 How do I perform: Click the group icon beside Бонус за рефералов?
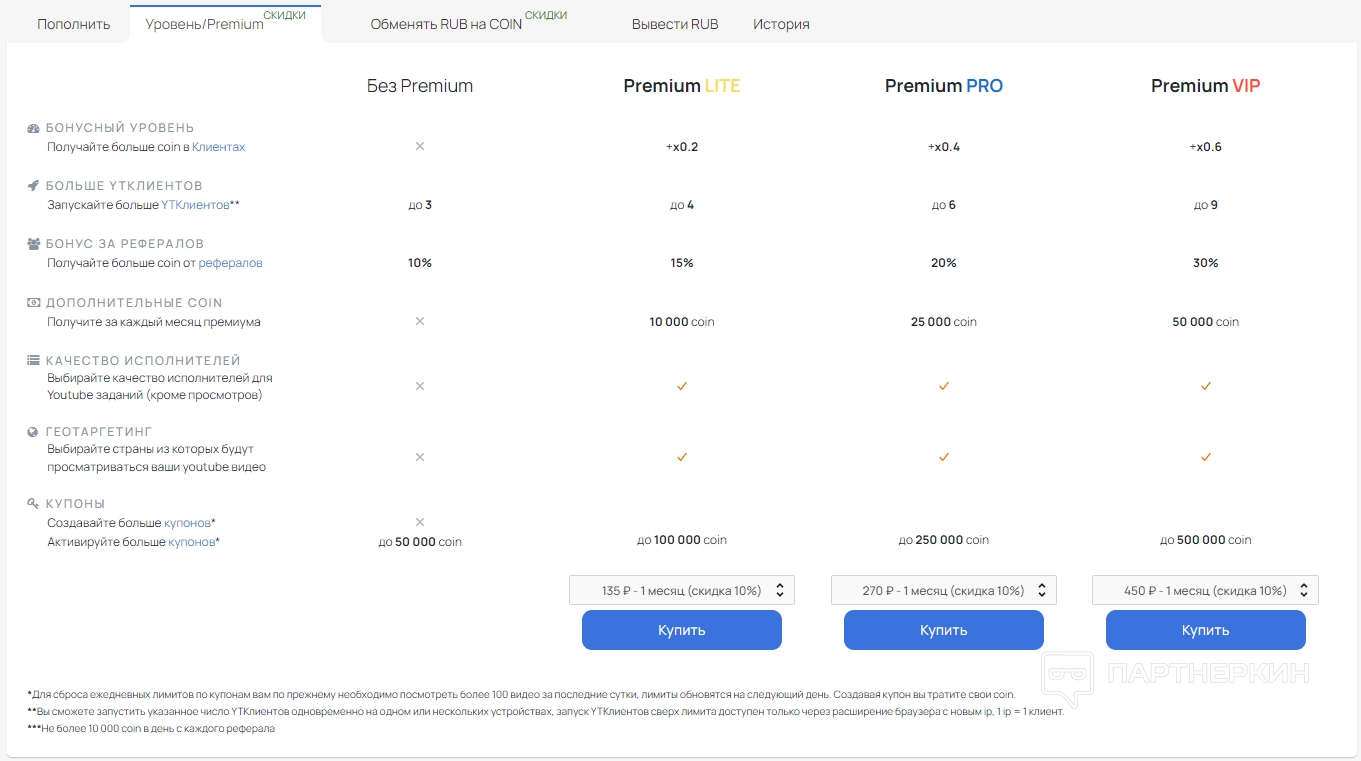(33, 244)
